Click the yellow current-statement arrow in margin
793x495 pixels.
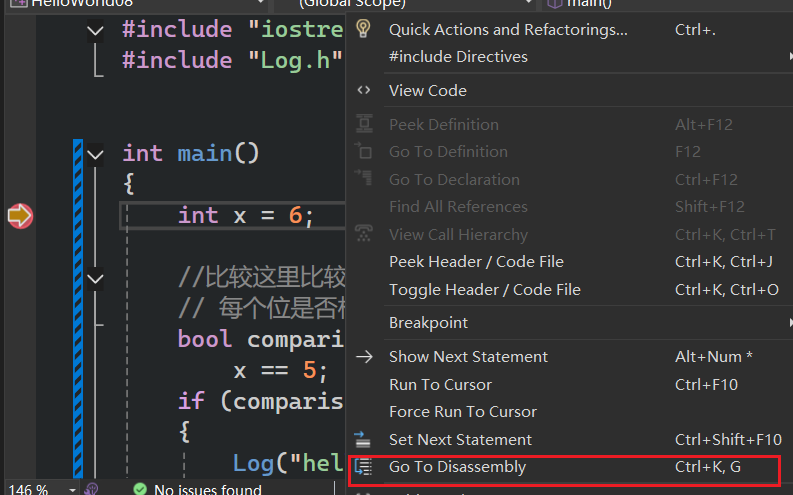19,215
